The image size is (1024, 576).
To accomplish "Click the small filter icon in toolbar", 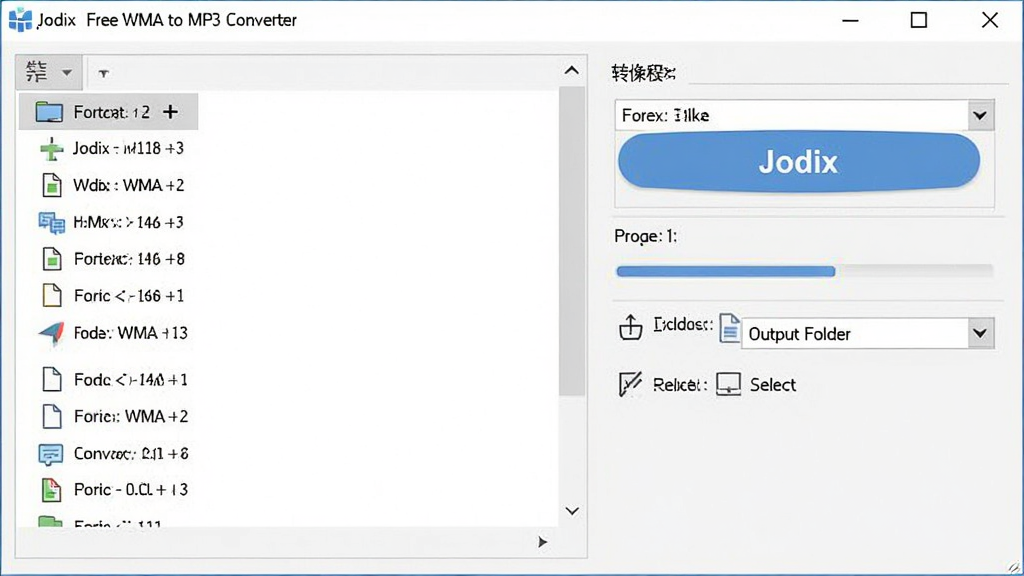I will (103, 73).
